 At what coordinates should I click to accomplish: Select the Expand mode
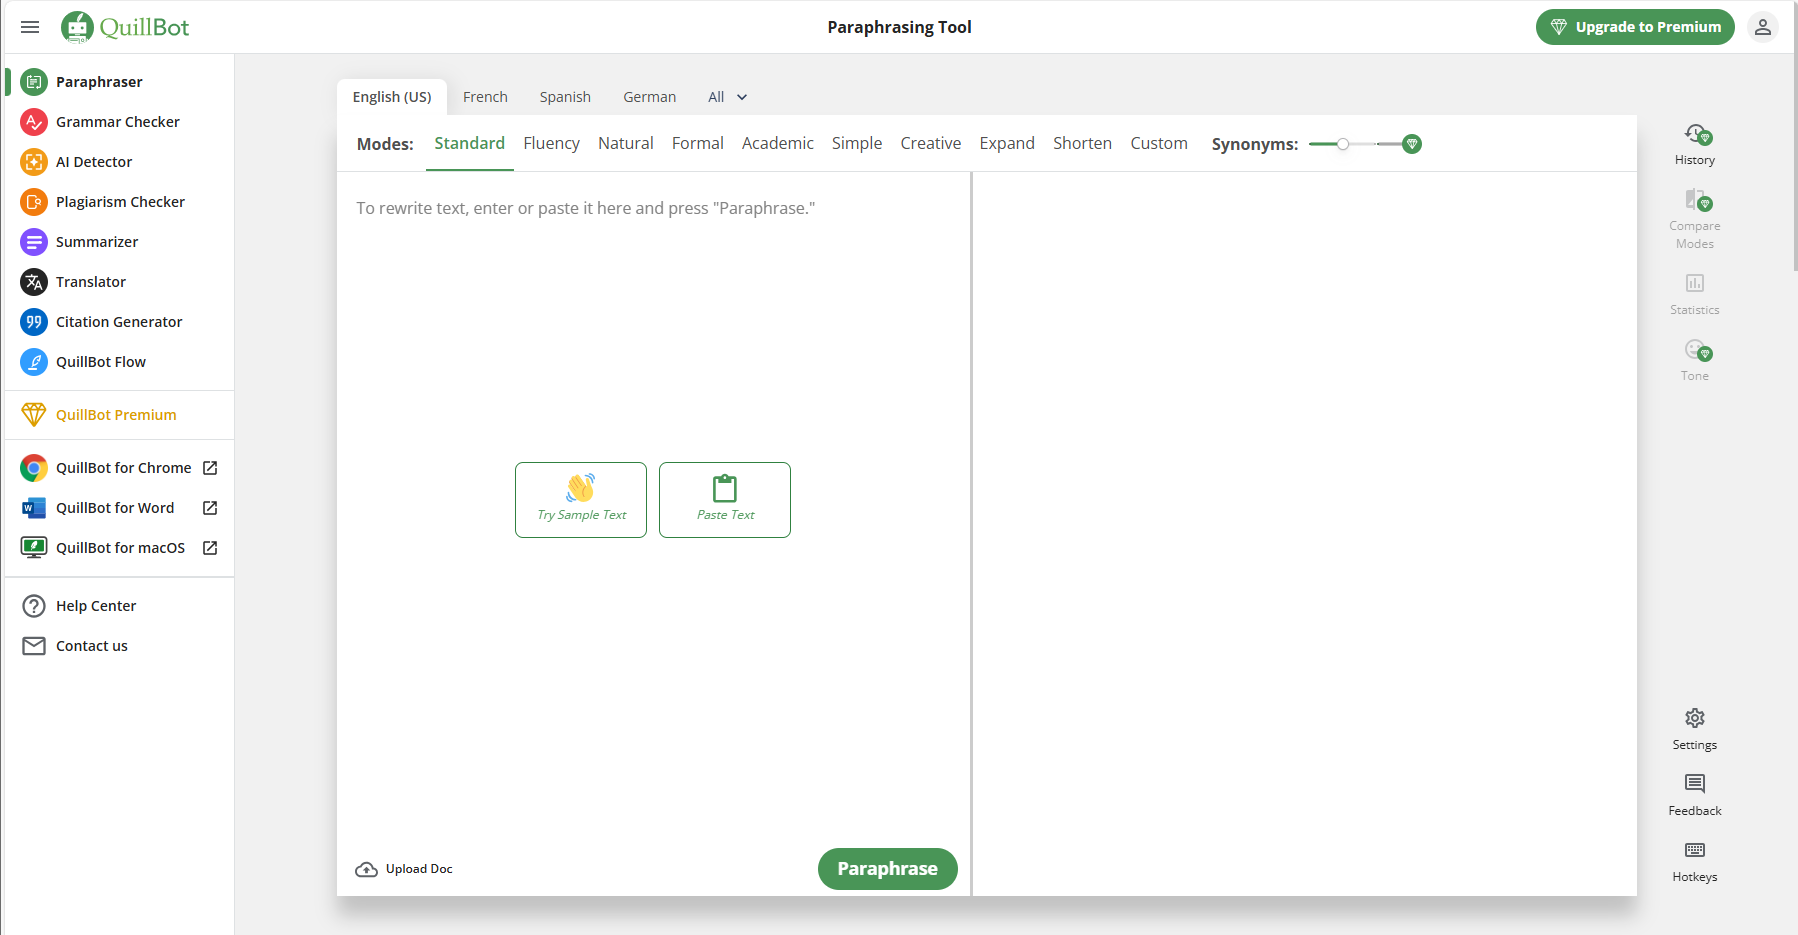point(1007,143)
